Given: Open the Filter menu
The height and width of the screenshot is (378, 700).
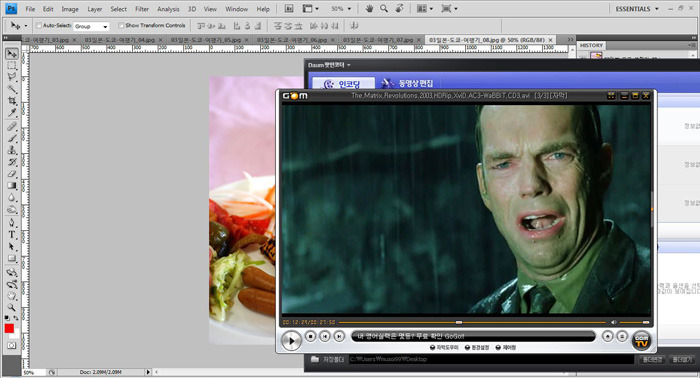Looking at the screenshot, I should click(x=142, y=9).
